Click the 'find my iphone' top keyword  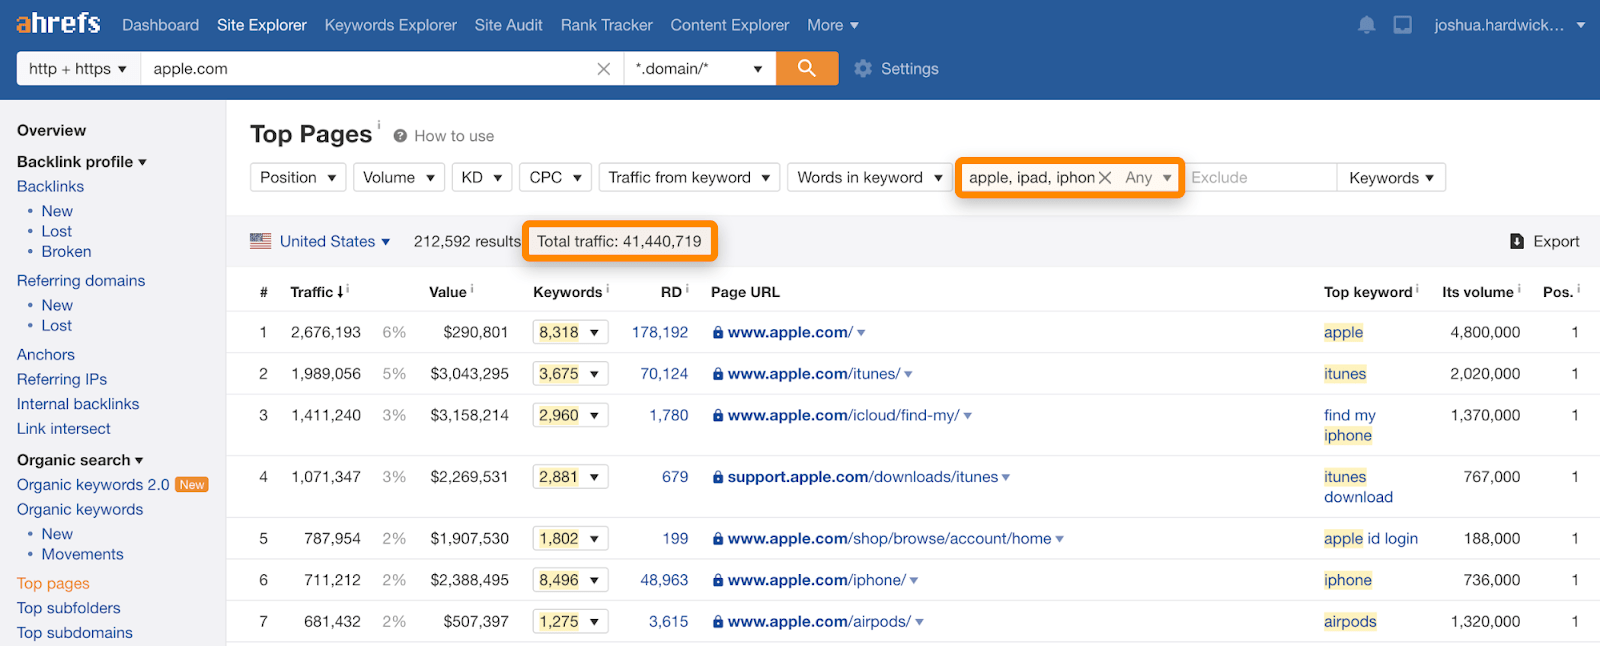(x=1350, y=425)
